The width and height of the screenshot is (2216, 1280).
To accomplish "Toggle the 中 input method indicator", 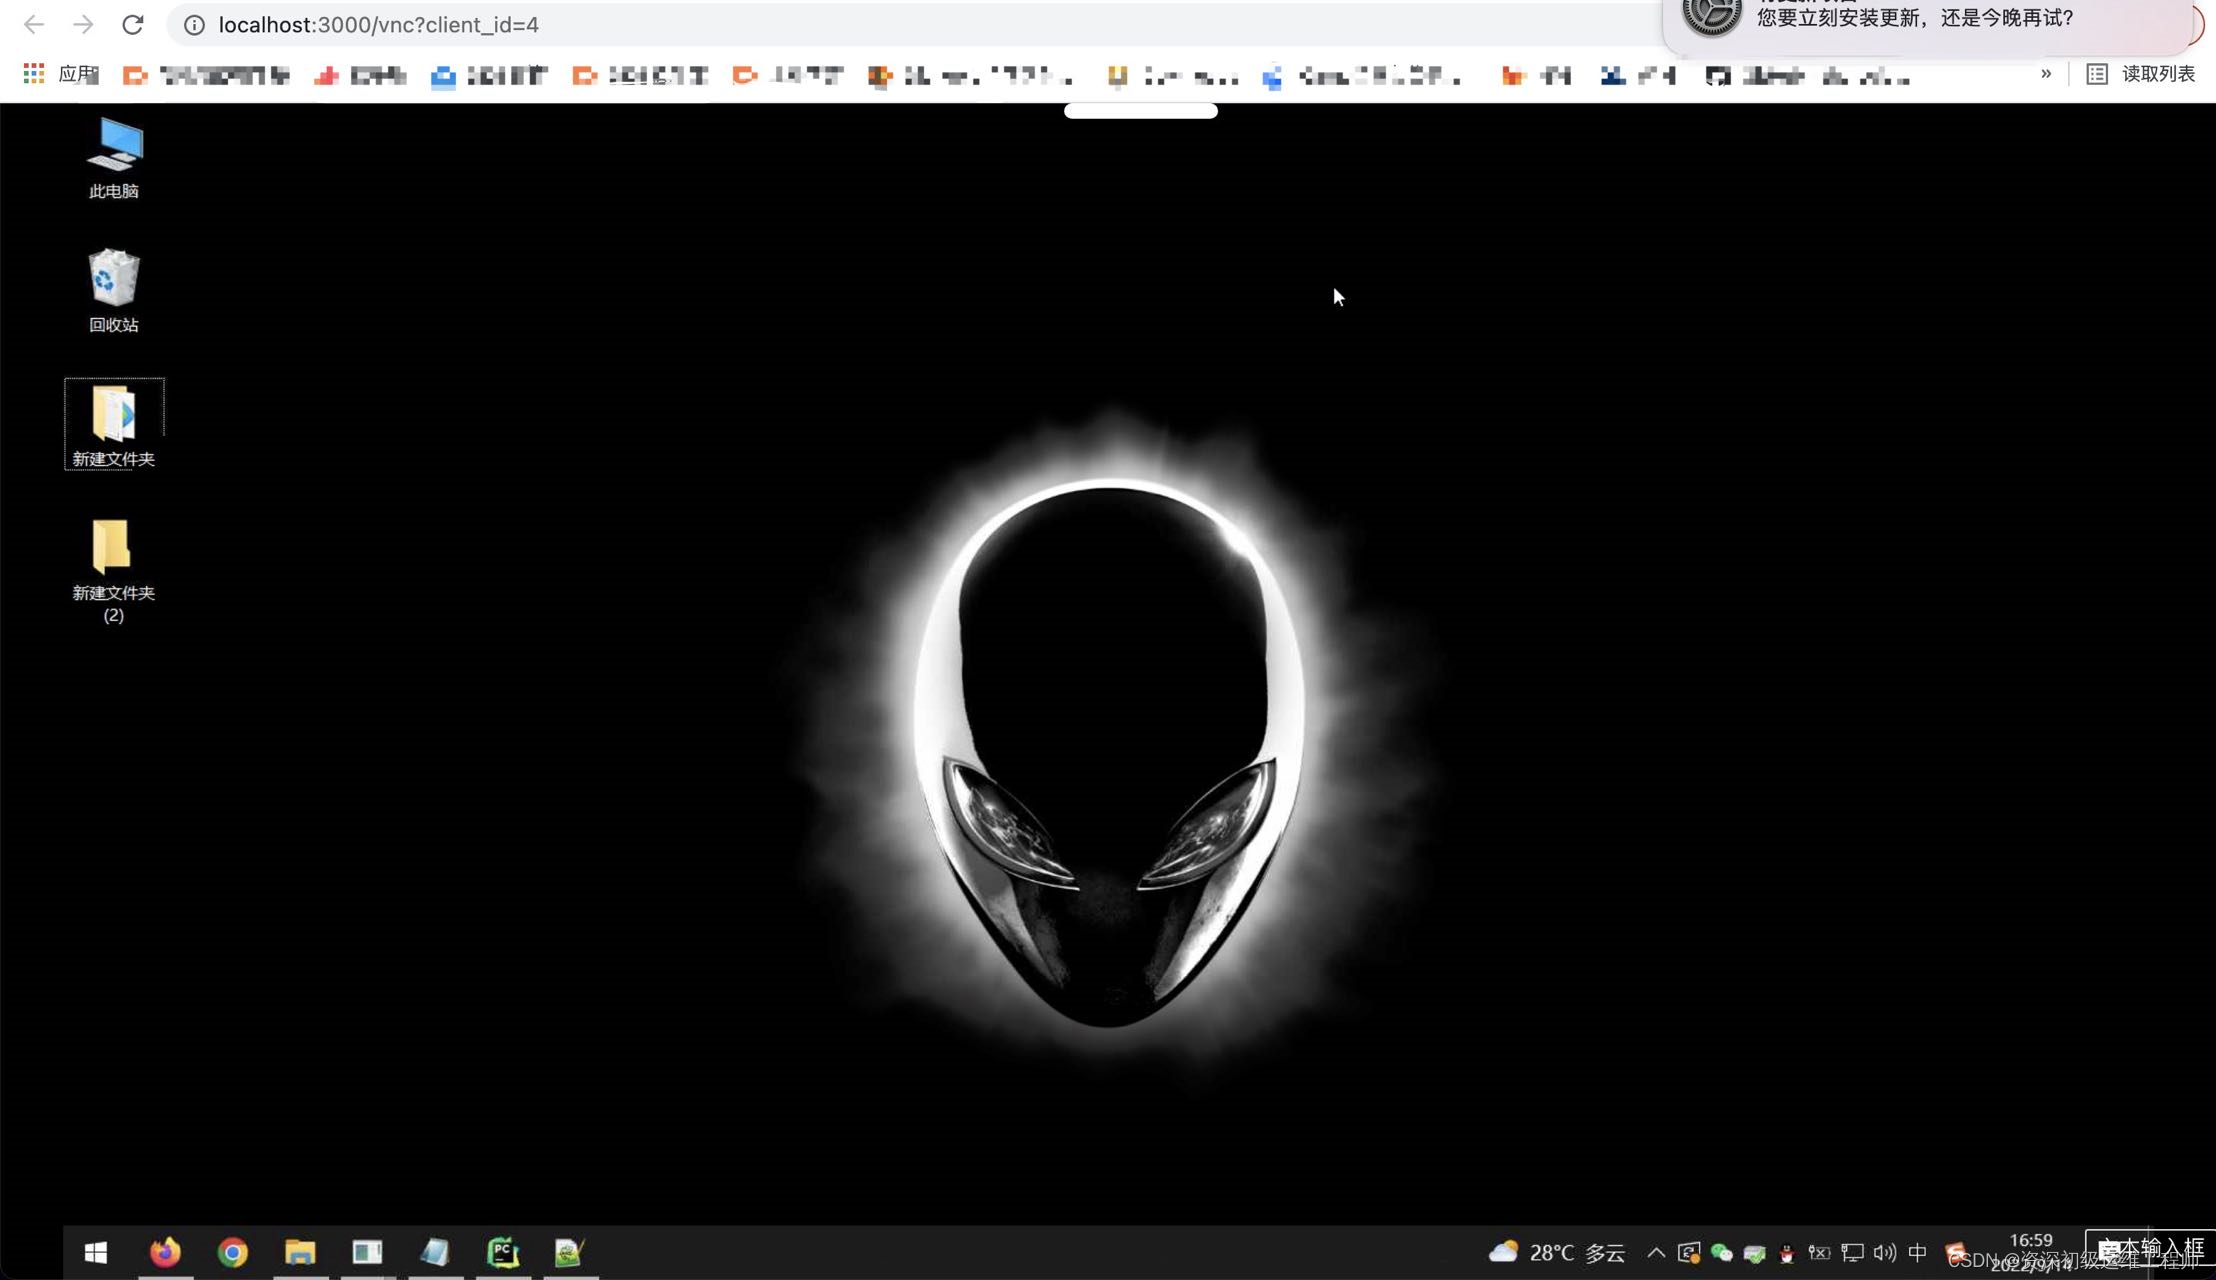I will [1917, 1253].
